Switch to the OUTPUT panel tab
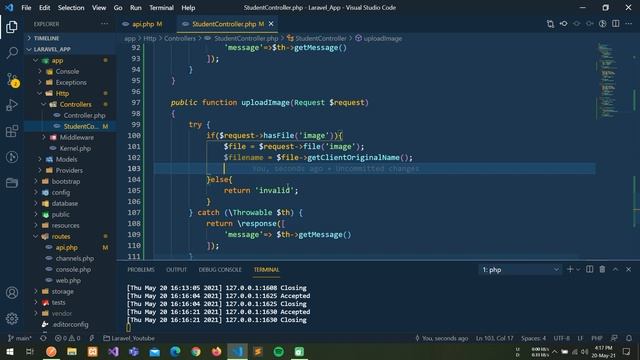This screenshot has width=640, height=360. 176,270
